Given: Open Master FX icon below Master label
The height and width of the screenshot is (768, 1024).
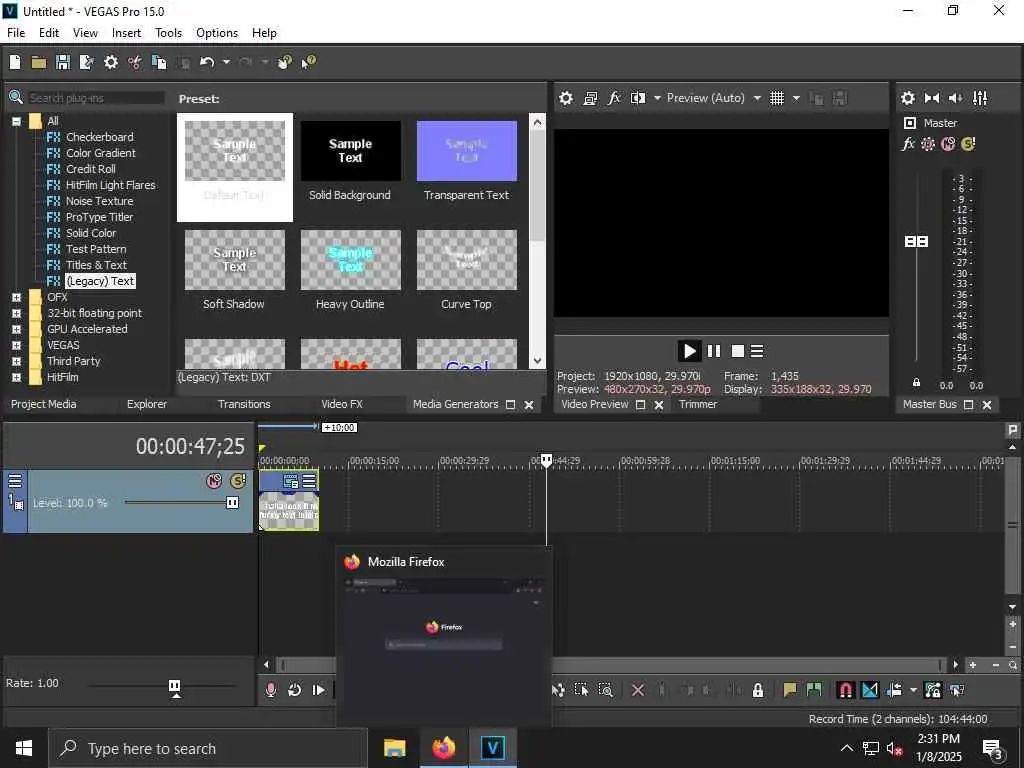Looking at the screenshot, I should (x=908, y=144).
